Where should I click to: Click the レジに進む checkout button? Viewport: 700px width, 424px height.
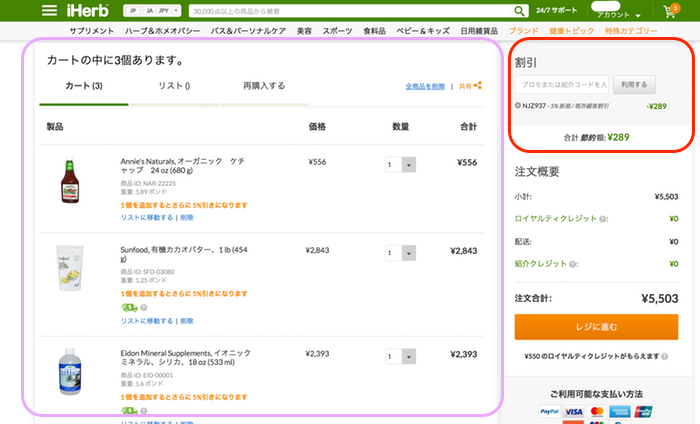[x=596, y=327]
